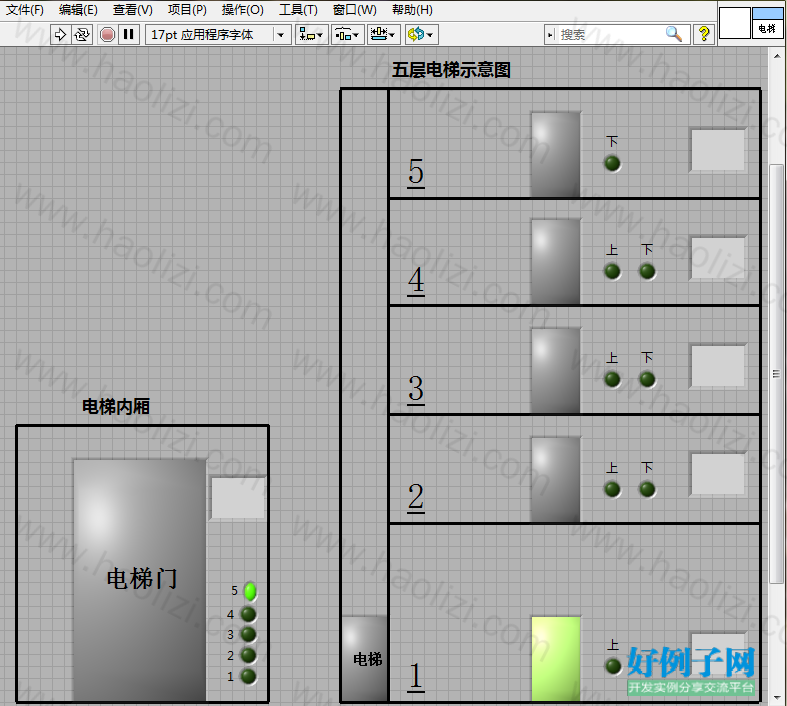Focus the search input field

(612, 35)
